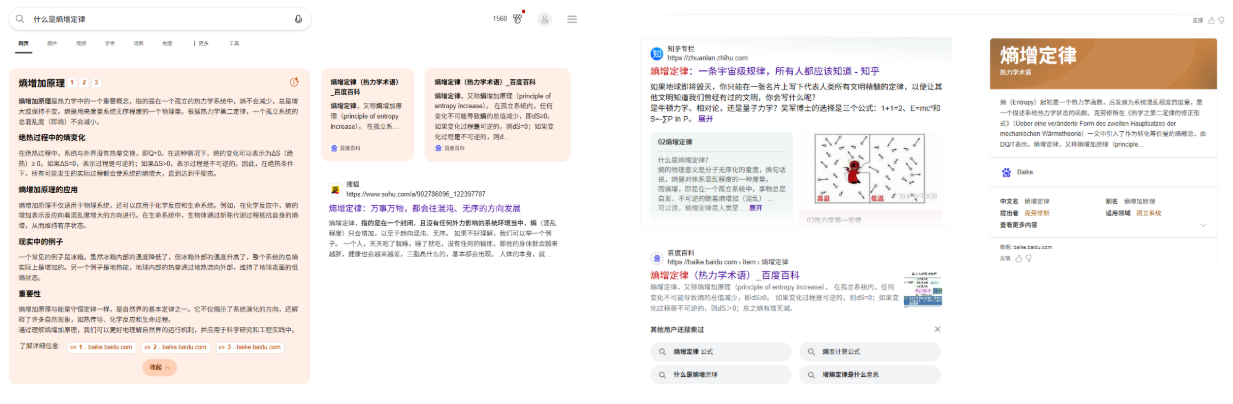The height and width of the screenshot is (404, 1233).
Task: Click the search box containing 什么是熵增定律
Action: point(160,18)
